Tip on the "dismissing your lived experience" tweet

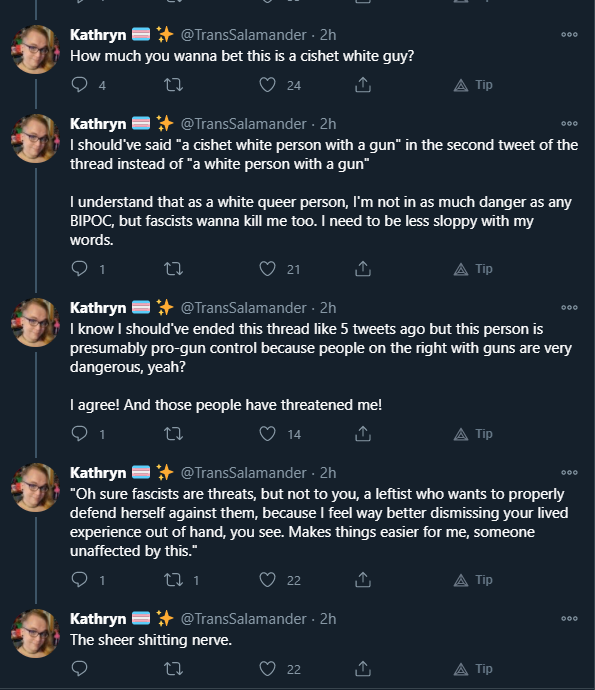click(x=473, y=580)
